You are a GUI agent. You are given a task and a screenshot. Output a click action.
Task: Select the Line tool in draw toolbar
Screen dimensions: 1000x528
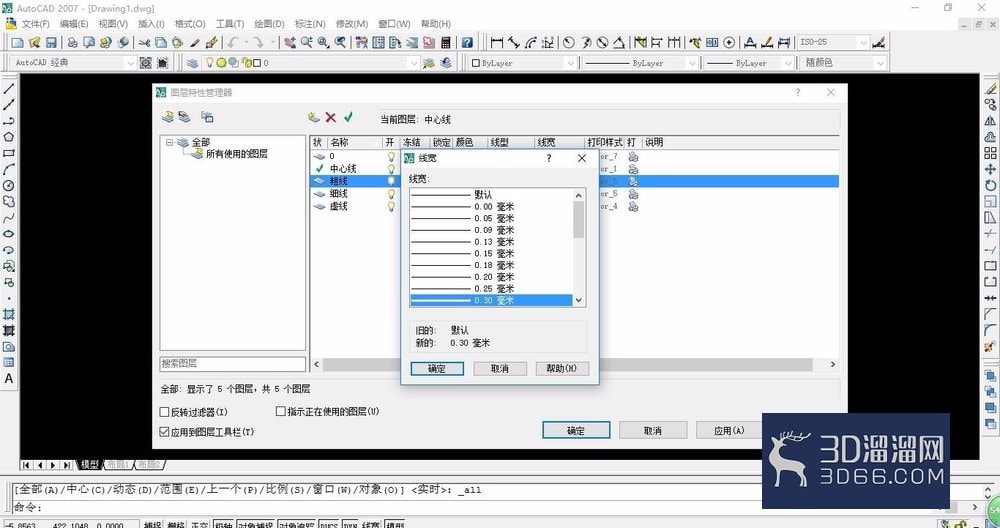pyautogui.click(x=9, y=89)
